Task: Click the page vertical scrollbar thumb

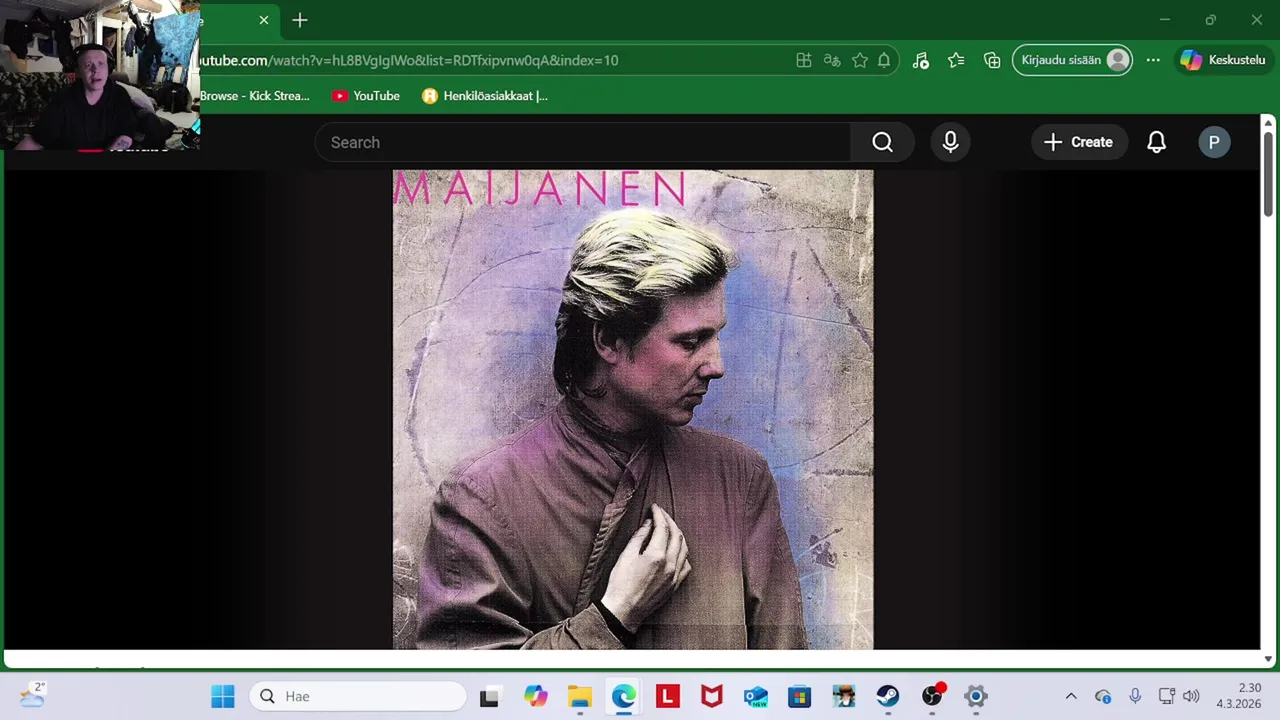Action: point(1268,172)
